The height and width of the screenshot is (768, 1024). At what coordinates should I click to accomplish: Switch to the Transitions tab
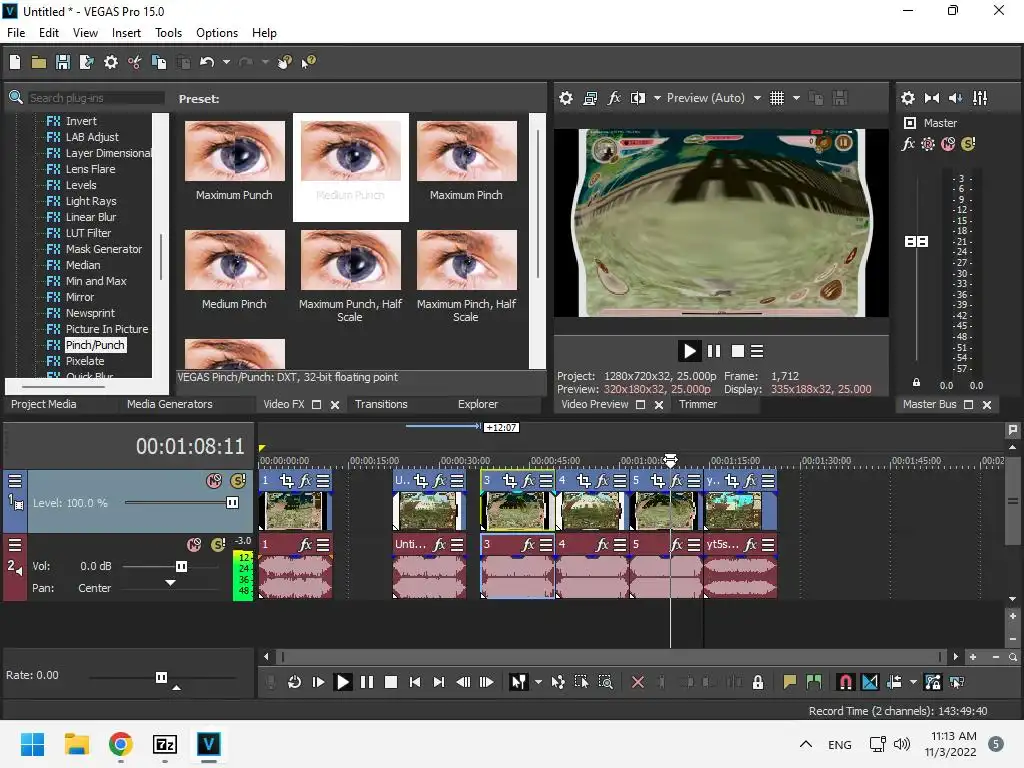coord(381,404)
